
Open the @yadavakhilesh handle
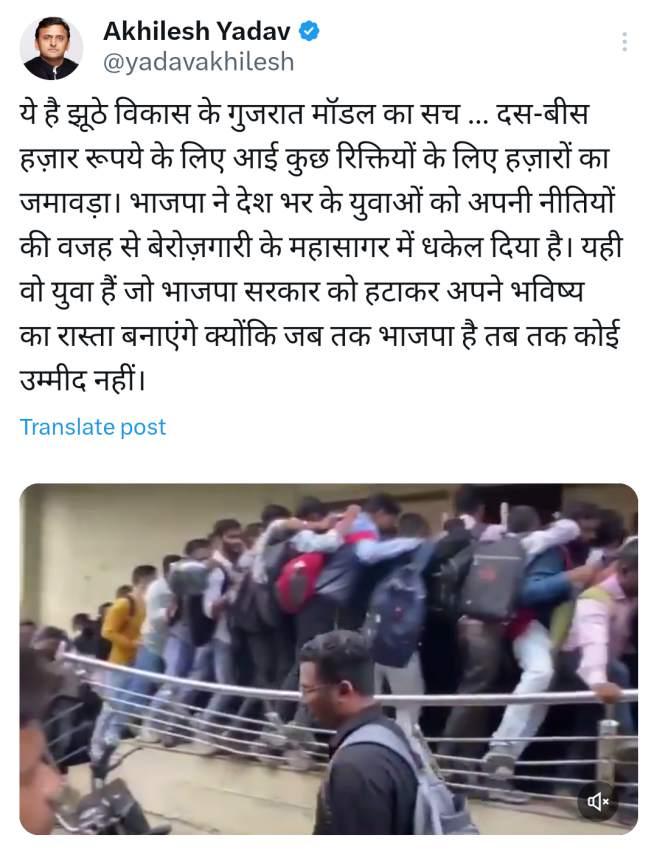199,62
